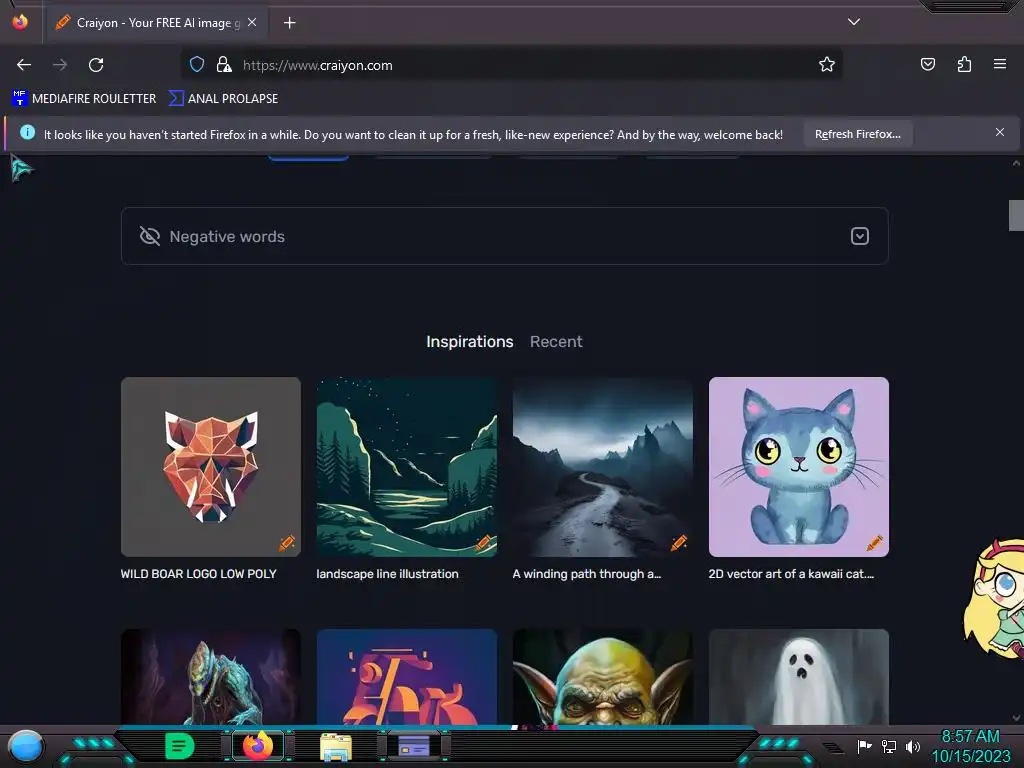Expand the list all tabs chevron

[854, 22]
